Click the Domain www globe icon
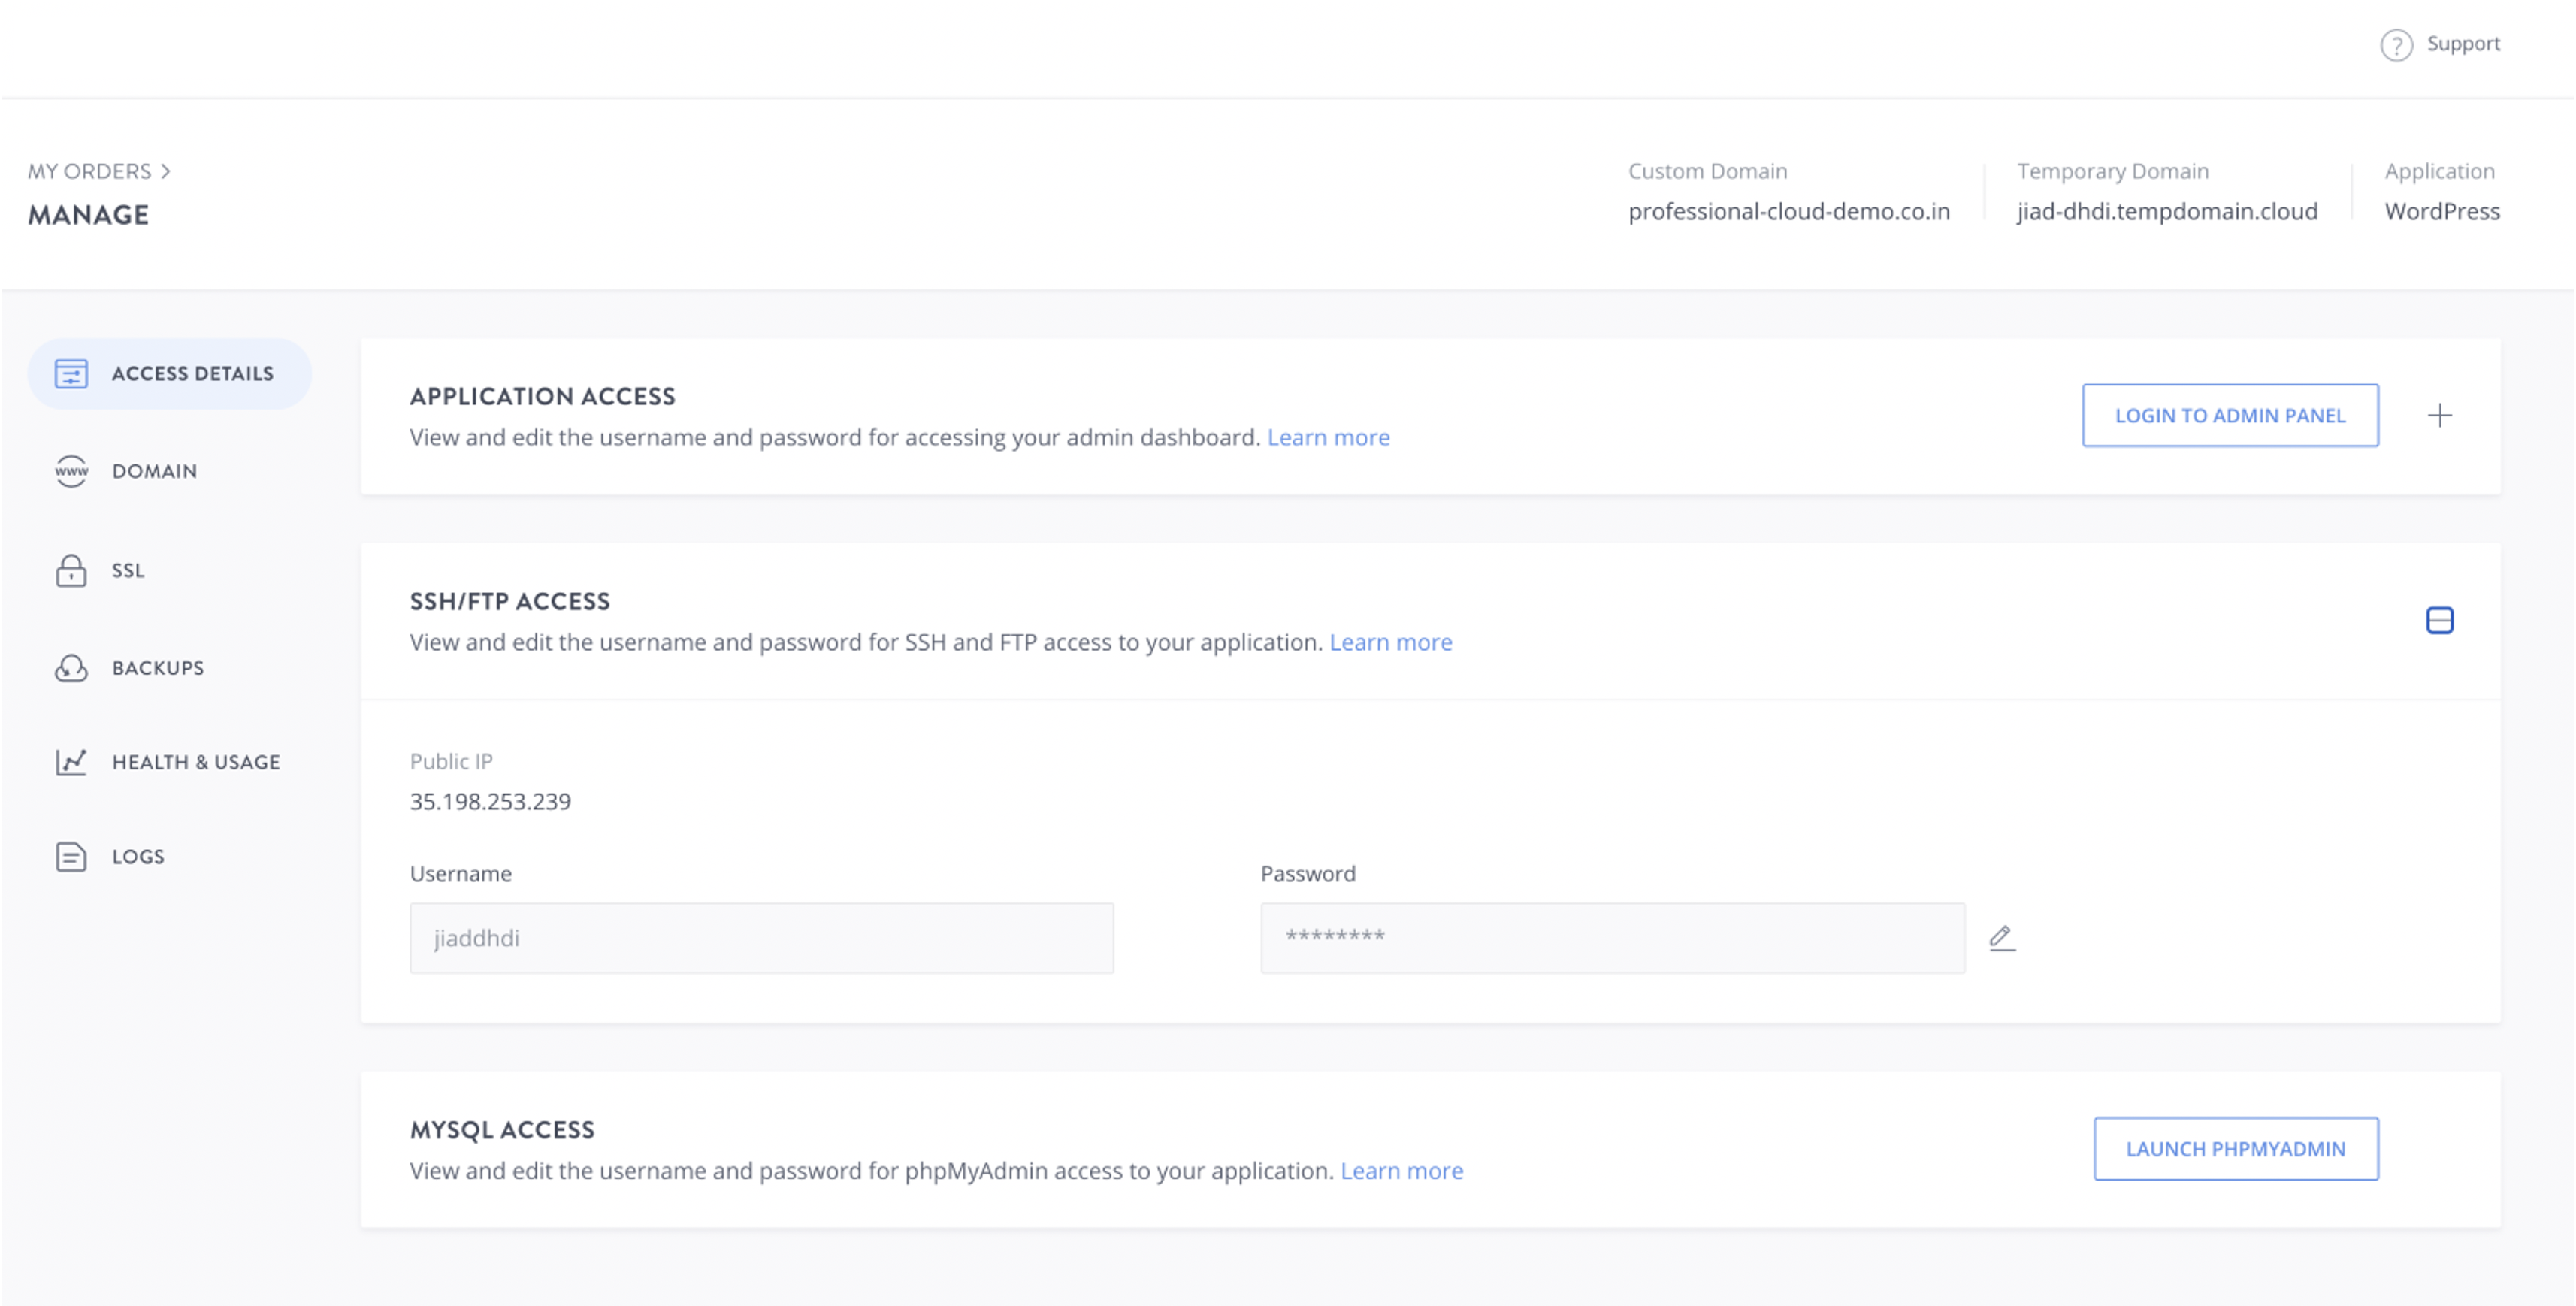This screenshot has height=1306, width=2576. (71, 471)
